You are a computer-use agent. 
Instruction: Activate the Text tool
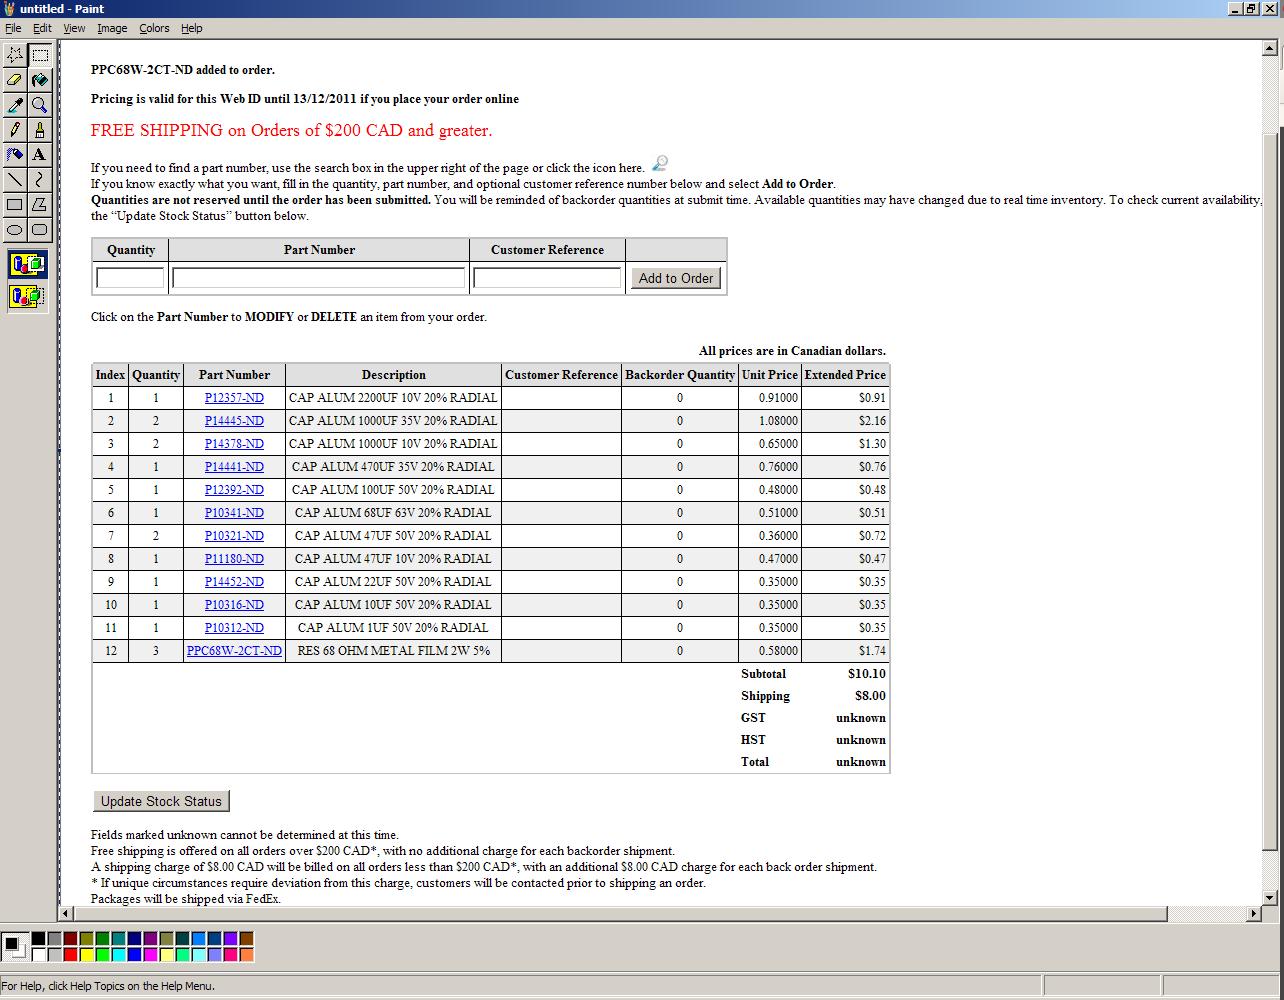point(39,155)
